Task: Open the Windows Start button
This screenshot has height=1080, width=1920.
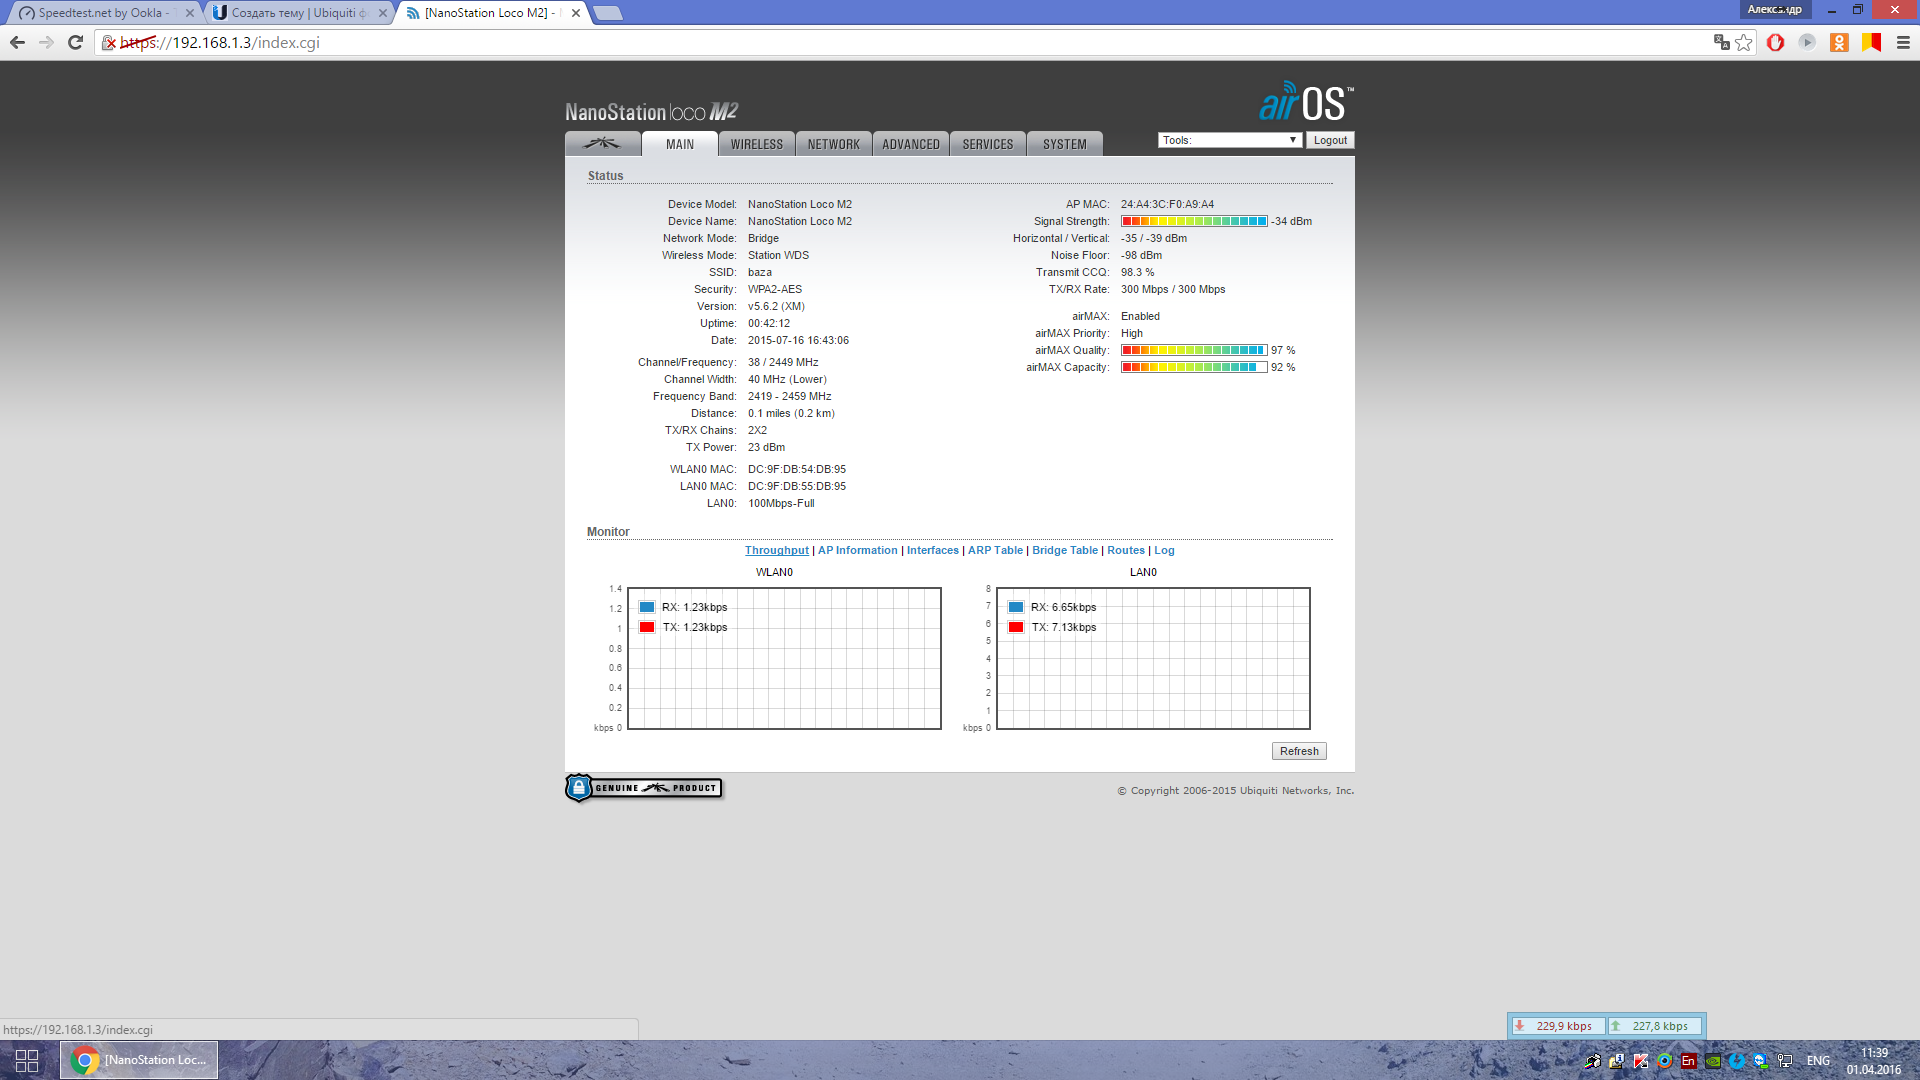Action: coord(27,1060)
